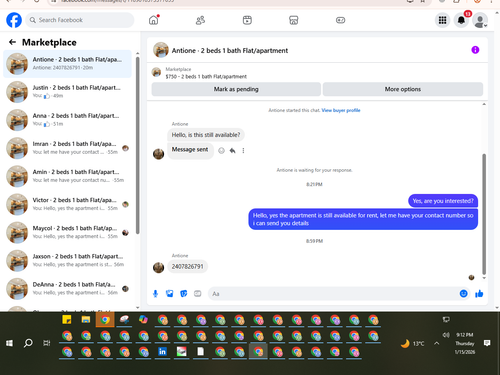Open Justin conversation in chat list

(68, 92)
